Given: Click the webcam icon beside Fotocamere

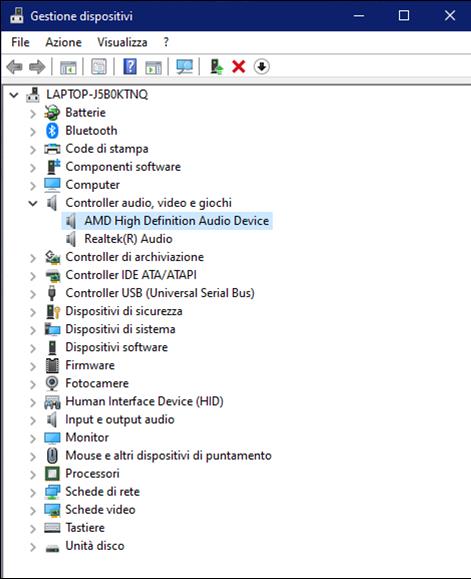Looking at the screenshot, I should coord(52,383).
